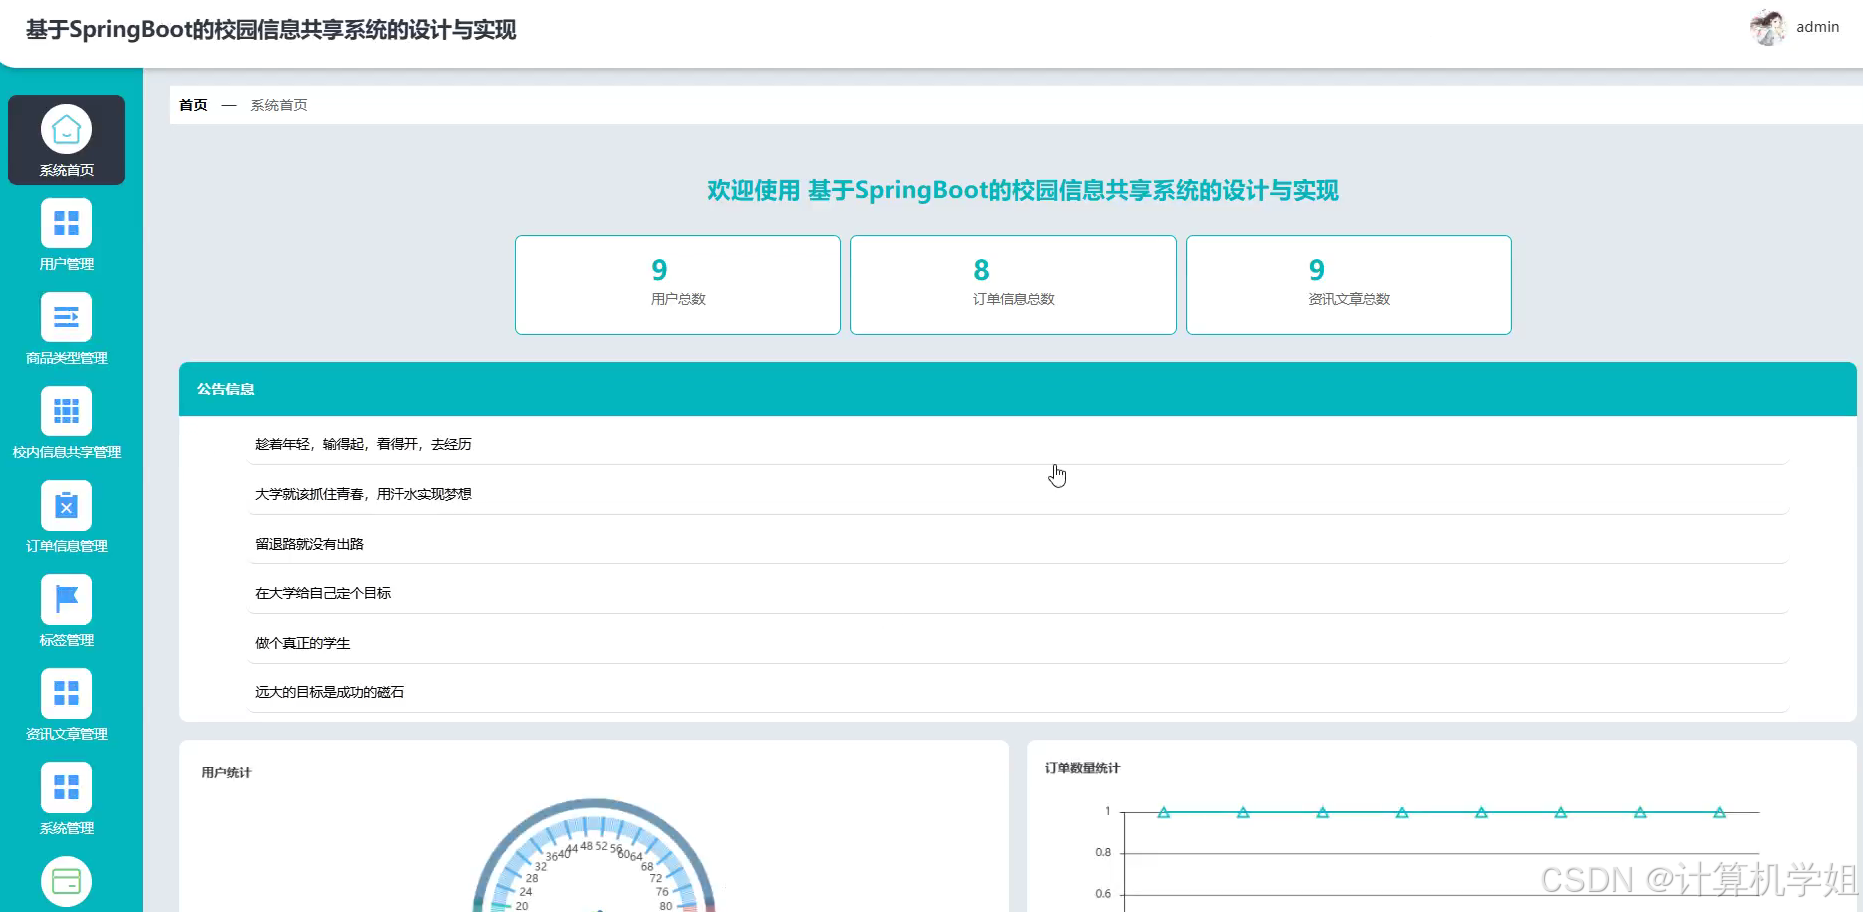
Task: Open announcement 远大的目标是成功的磁石
Action: point(1017,692)
